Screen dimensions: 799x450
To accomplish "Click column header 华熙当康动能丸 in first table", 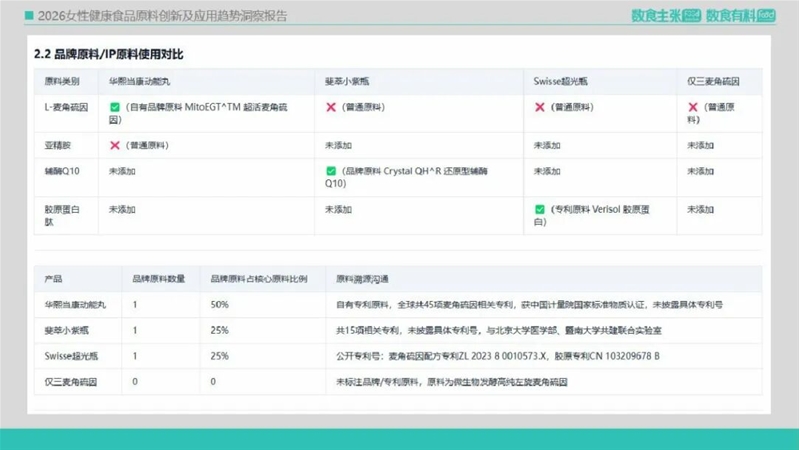I will pos(139,82).
